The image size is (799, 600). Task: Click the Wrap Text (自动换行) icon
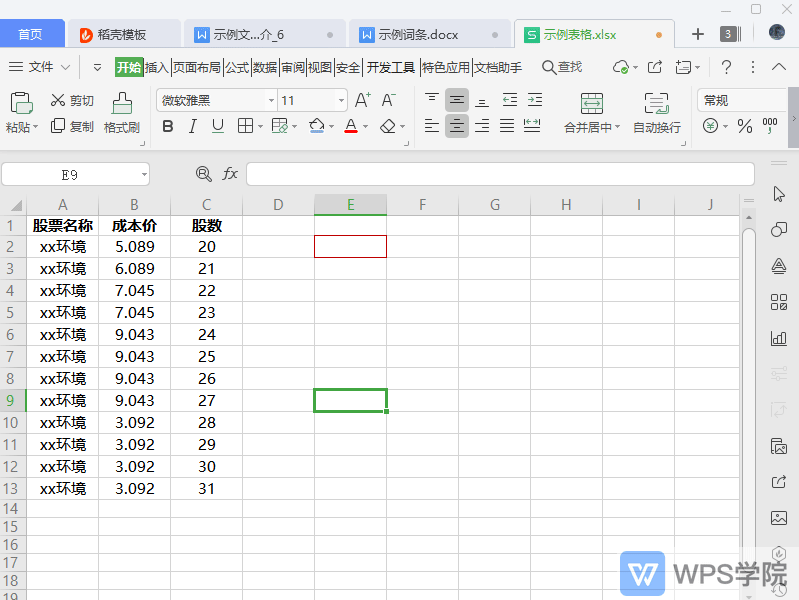(x=656, y=103)
